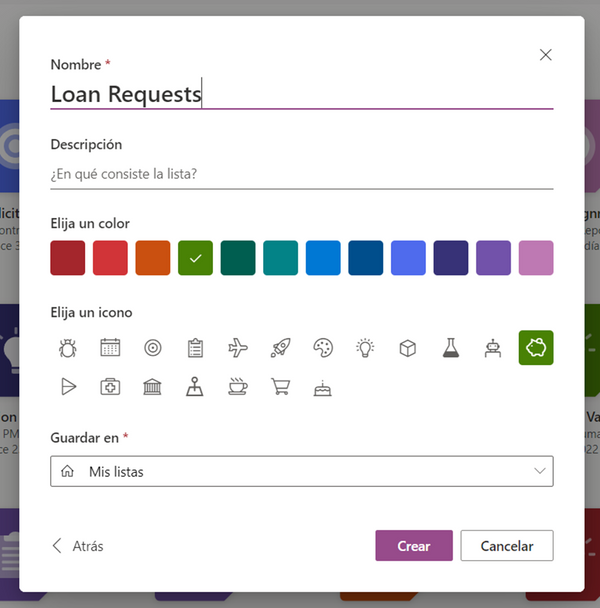Screen dimensions: 600x608
Task: Select the shopping cart icon
Action: (x=280, y=387)
